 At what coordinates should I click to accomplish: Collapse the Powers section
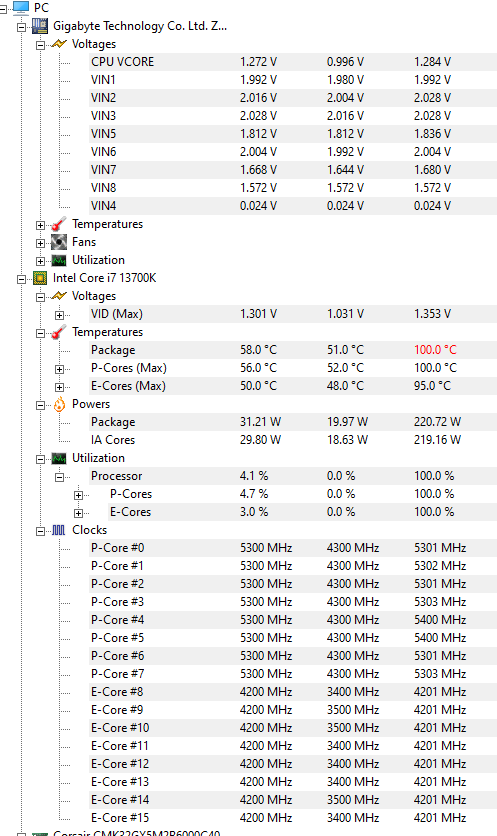(x=41, y=405)
